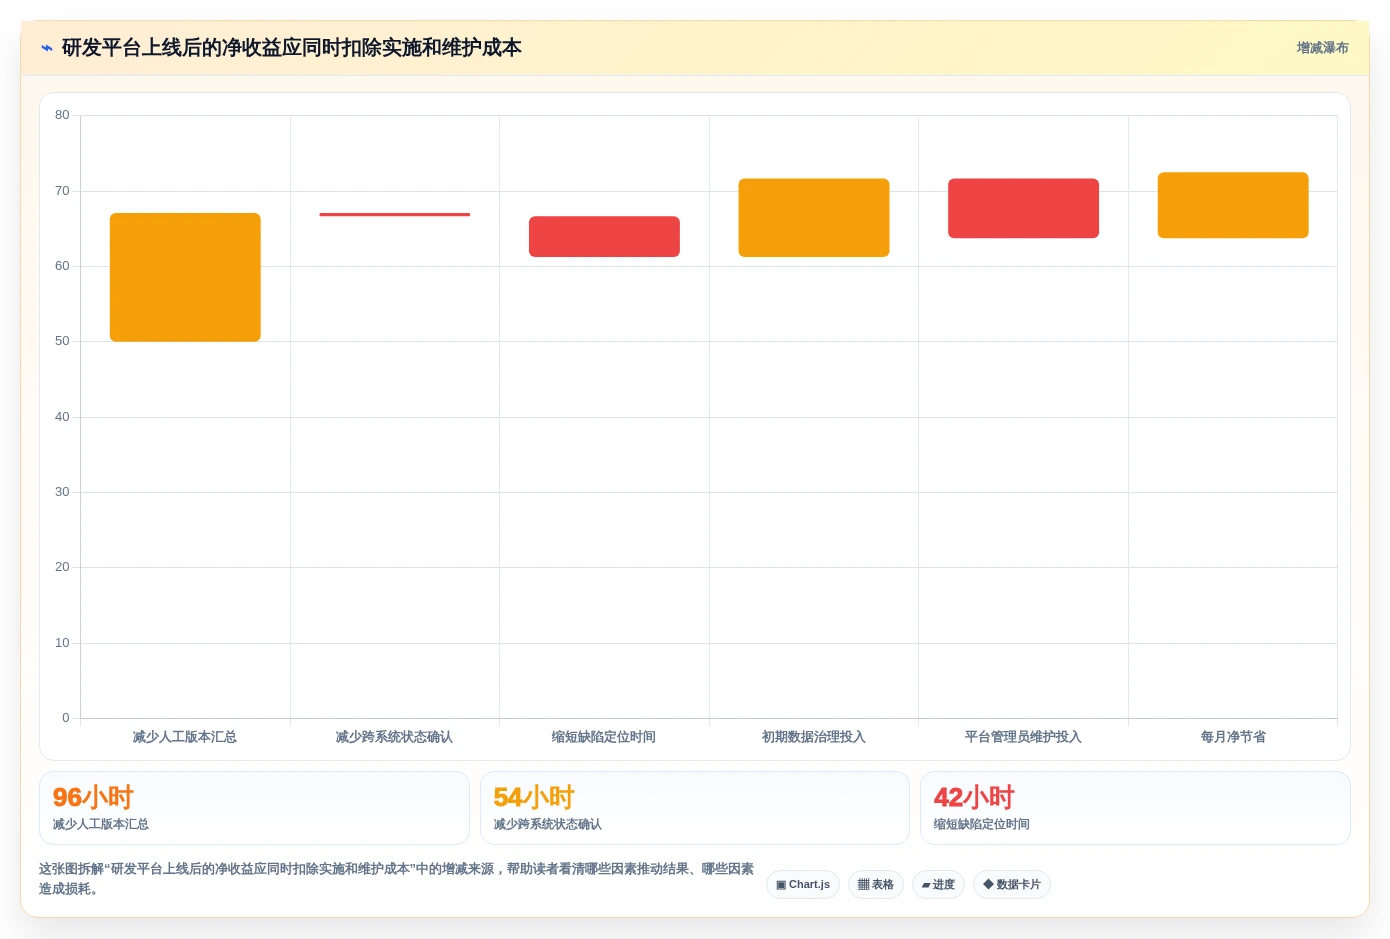Click the red bar for 平台管理员维护投入

pos(1023,208)
